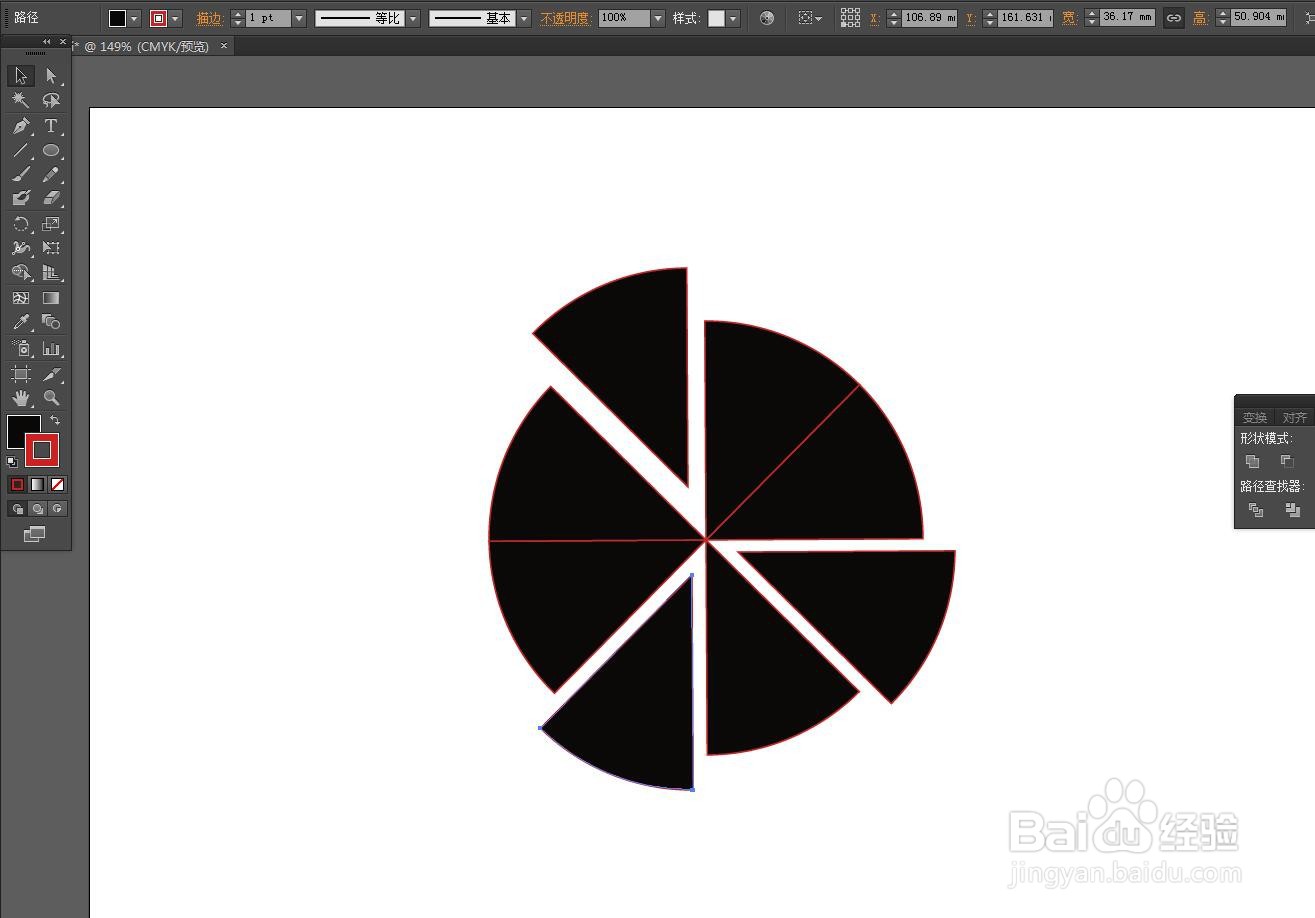Swap fill and stroke colors
Image resolution: width=1315 pixels, height=918 pixels.
click(55, 421)
